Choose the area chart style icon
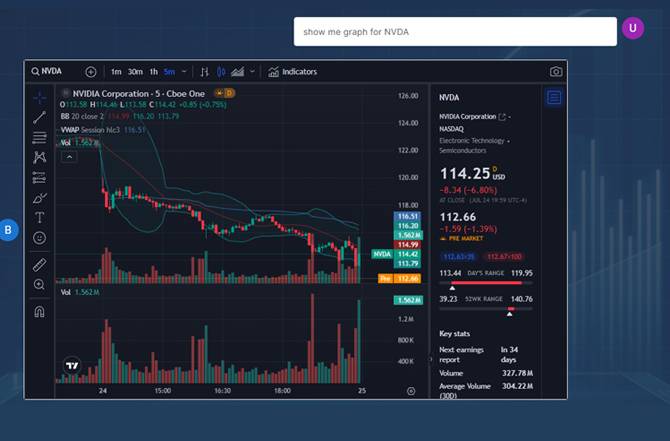This screenshot has width=670, height=441. point(238,72)
